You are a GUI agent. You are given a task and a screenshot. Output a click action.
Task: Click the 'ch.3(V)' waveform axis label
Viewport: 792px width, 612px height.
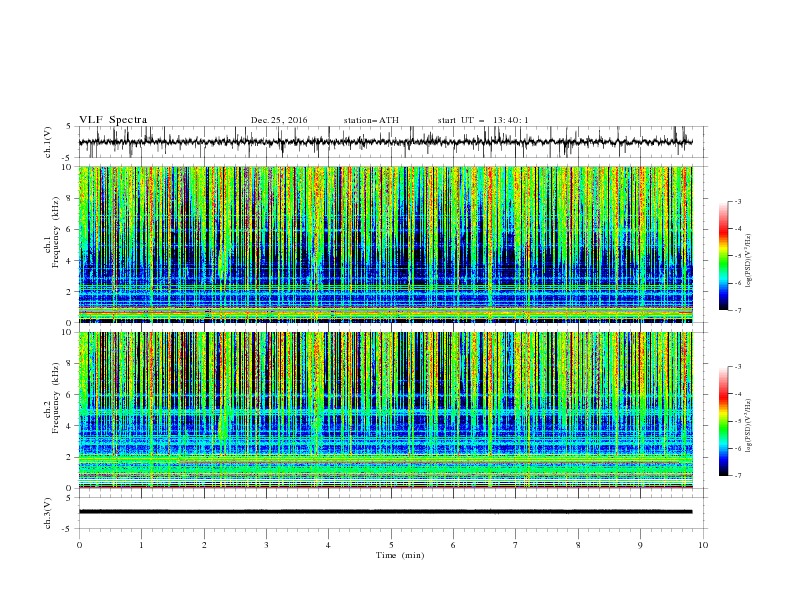click(48, 513)
